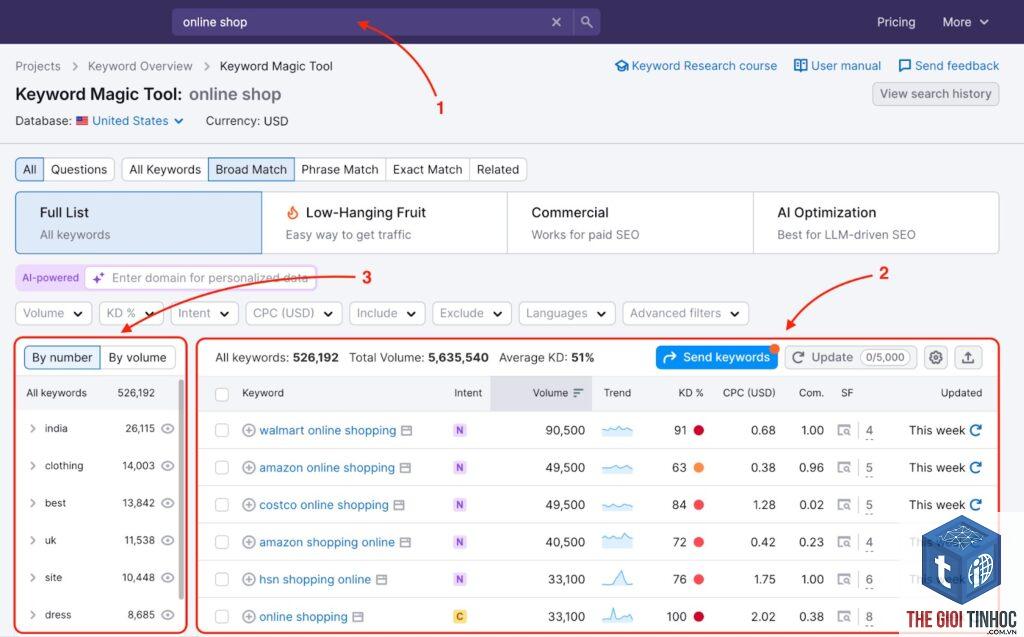Viewport: 1024px width, 637px height.
Task: Click the plus icon next to costco online shopping
Action: click(248, 505)
